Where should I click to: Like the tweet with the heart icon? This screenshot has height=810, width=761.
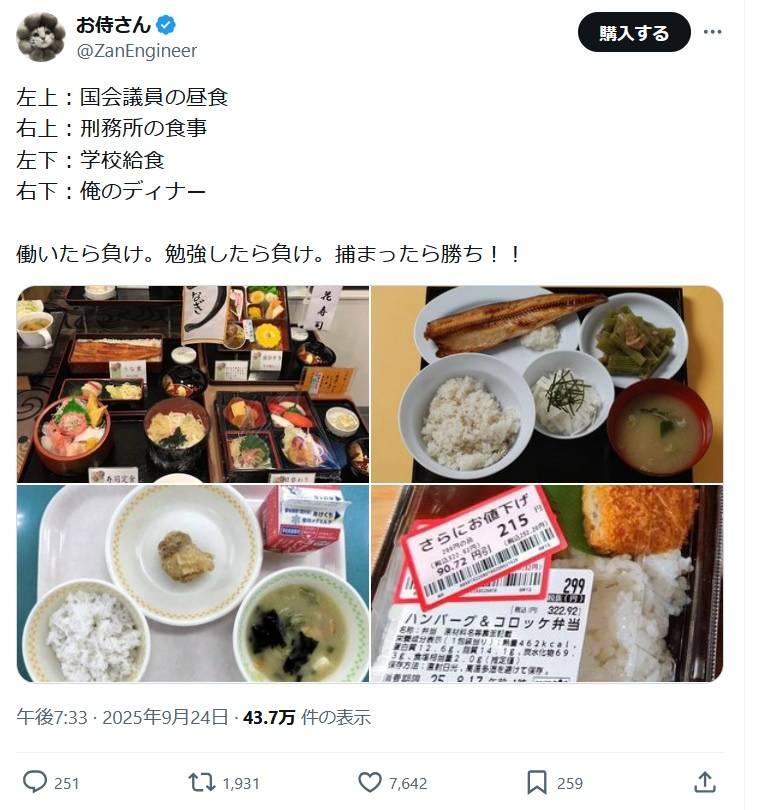coord(370,783)
